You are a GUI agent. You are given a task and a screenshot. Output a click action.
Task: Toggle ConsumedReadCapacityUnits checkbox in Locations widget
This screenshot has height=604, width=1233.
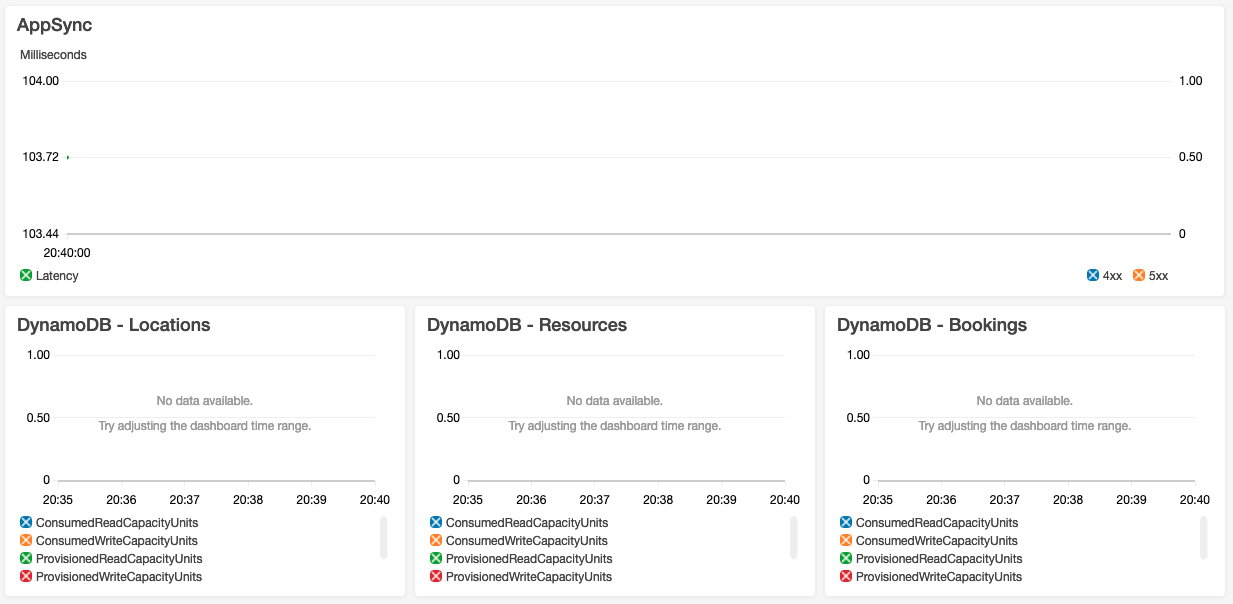(x=26, y=522)
